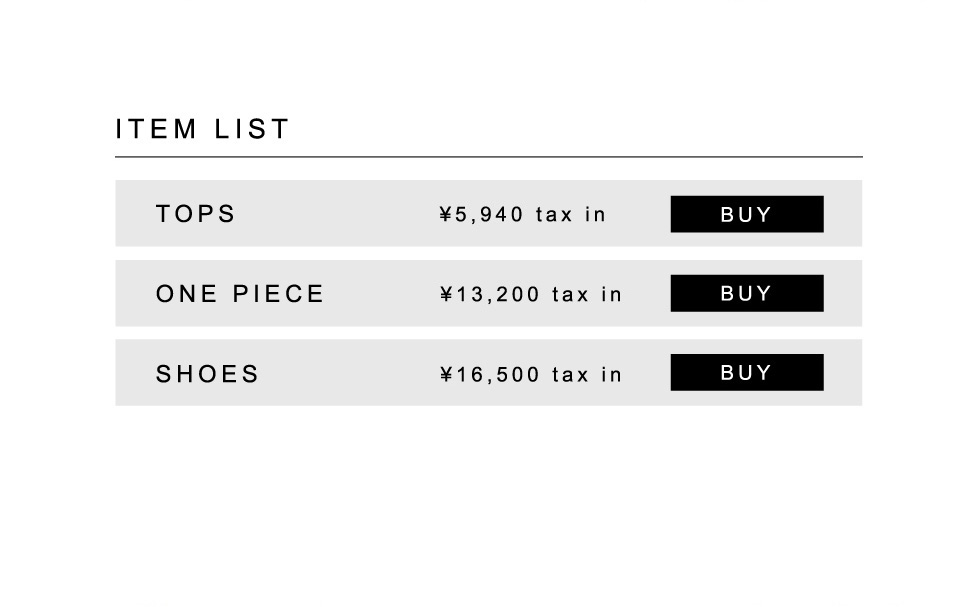Click "tax in" beside the ¥5,940 price
Screen dimensions: 980x607
(x=571, y=215)
